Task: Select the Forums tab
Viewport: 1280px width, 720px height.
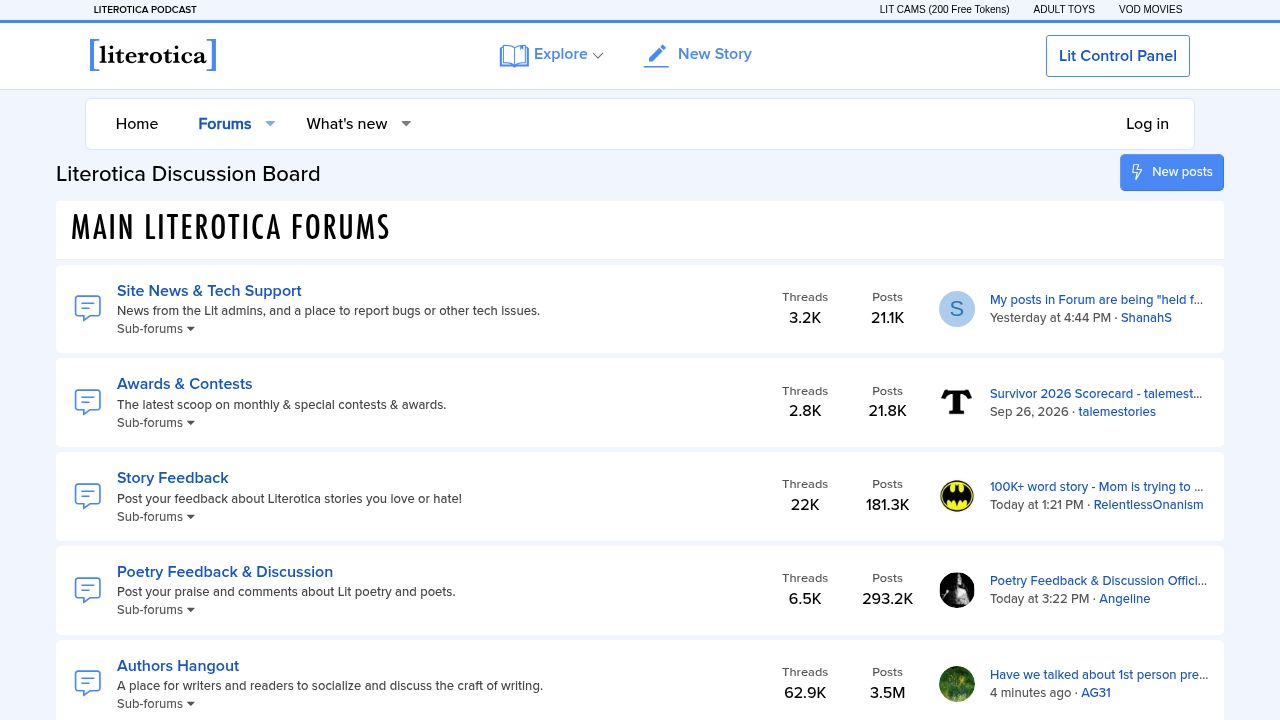Action: [225, 124]
